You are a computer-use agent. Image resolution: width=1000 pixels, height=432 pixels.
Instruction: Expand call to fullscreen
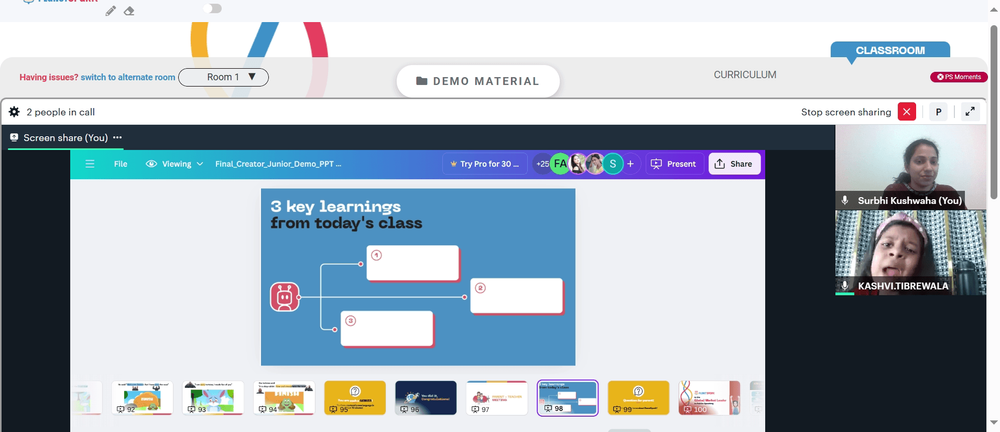pos(970,112)
